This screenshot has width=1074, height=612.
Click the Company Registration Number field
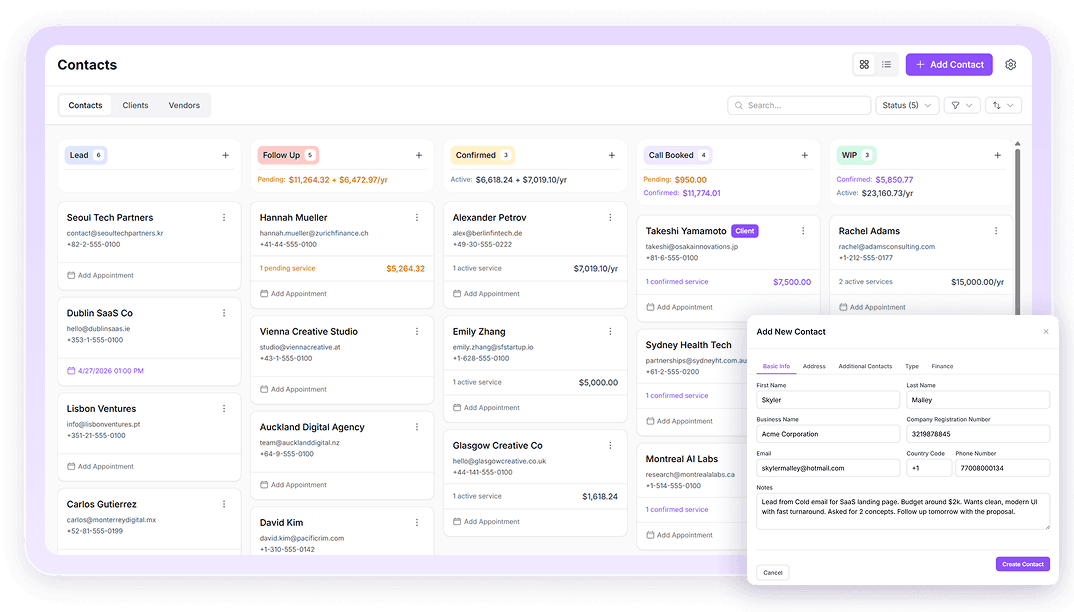click(977, 434)
